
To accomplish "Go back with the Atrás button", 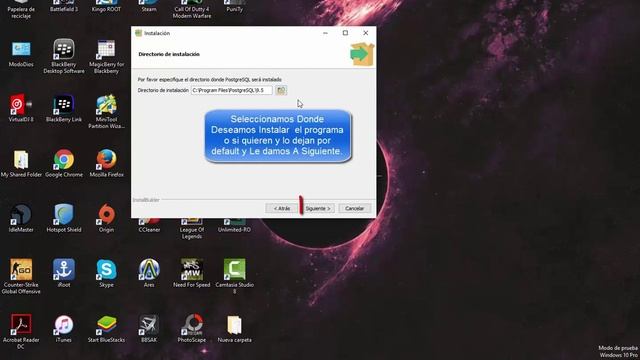I will point(282,208).
